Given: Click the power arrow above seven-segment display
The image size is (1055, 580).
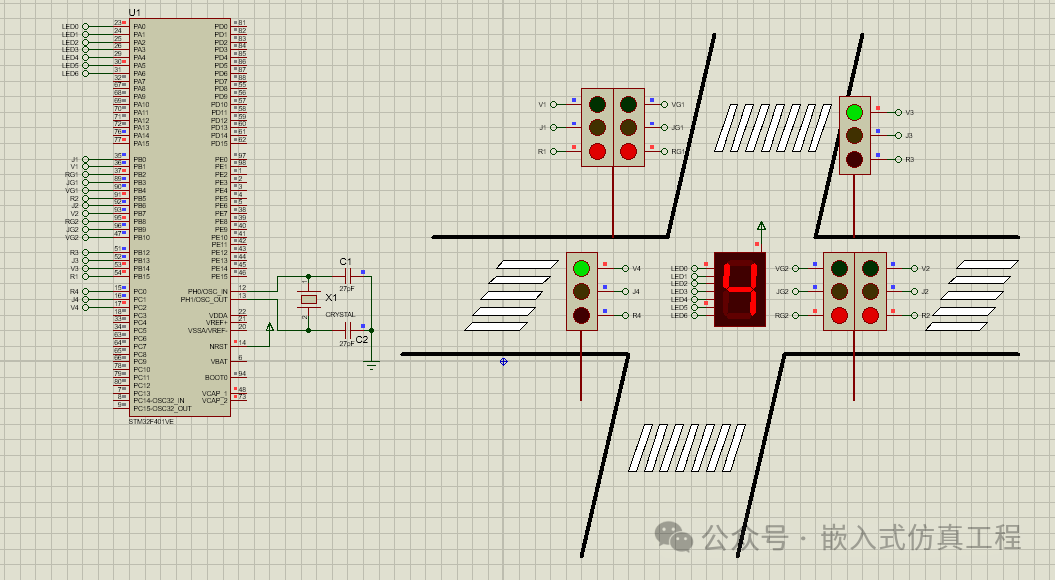Looking at the screenshot, I should pos(761,227).
